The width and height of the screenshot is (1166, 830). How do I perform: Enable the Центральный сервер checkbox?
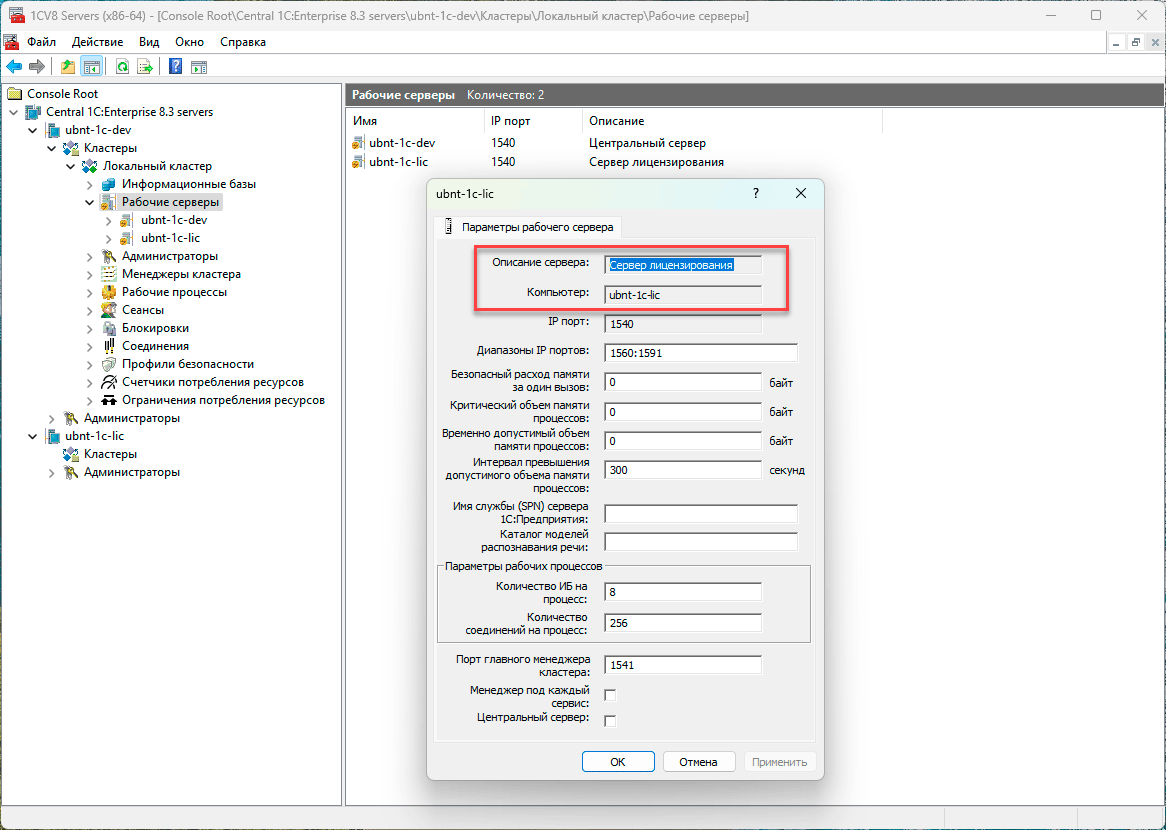(x=610, y=721)
